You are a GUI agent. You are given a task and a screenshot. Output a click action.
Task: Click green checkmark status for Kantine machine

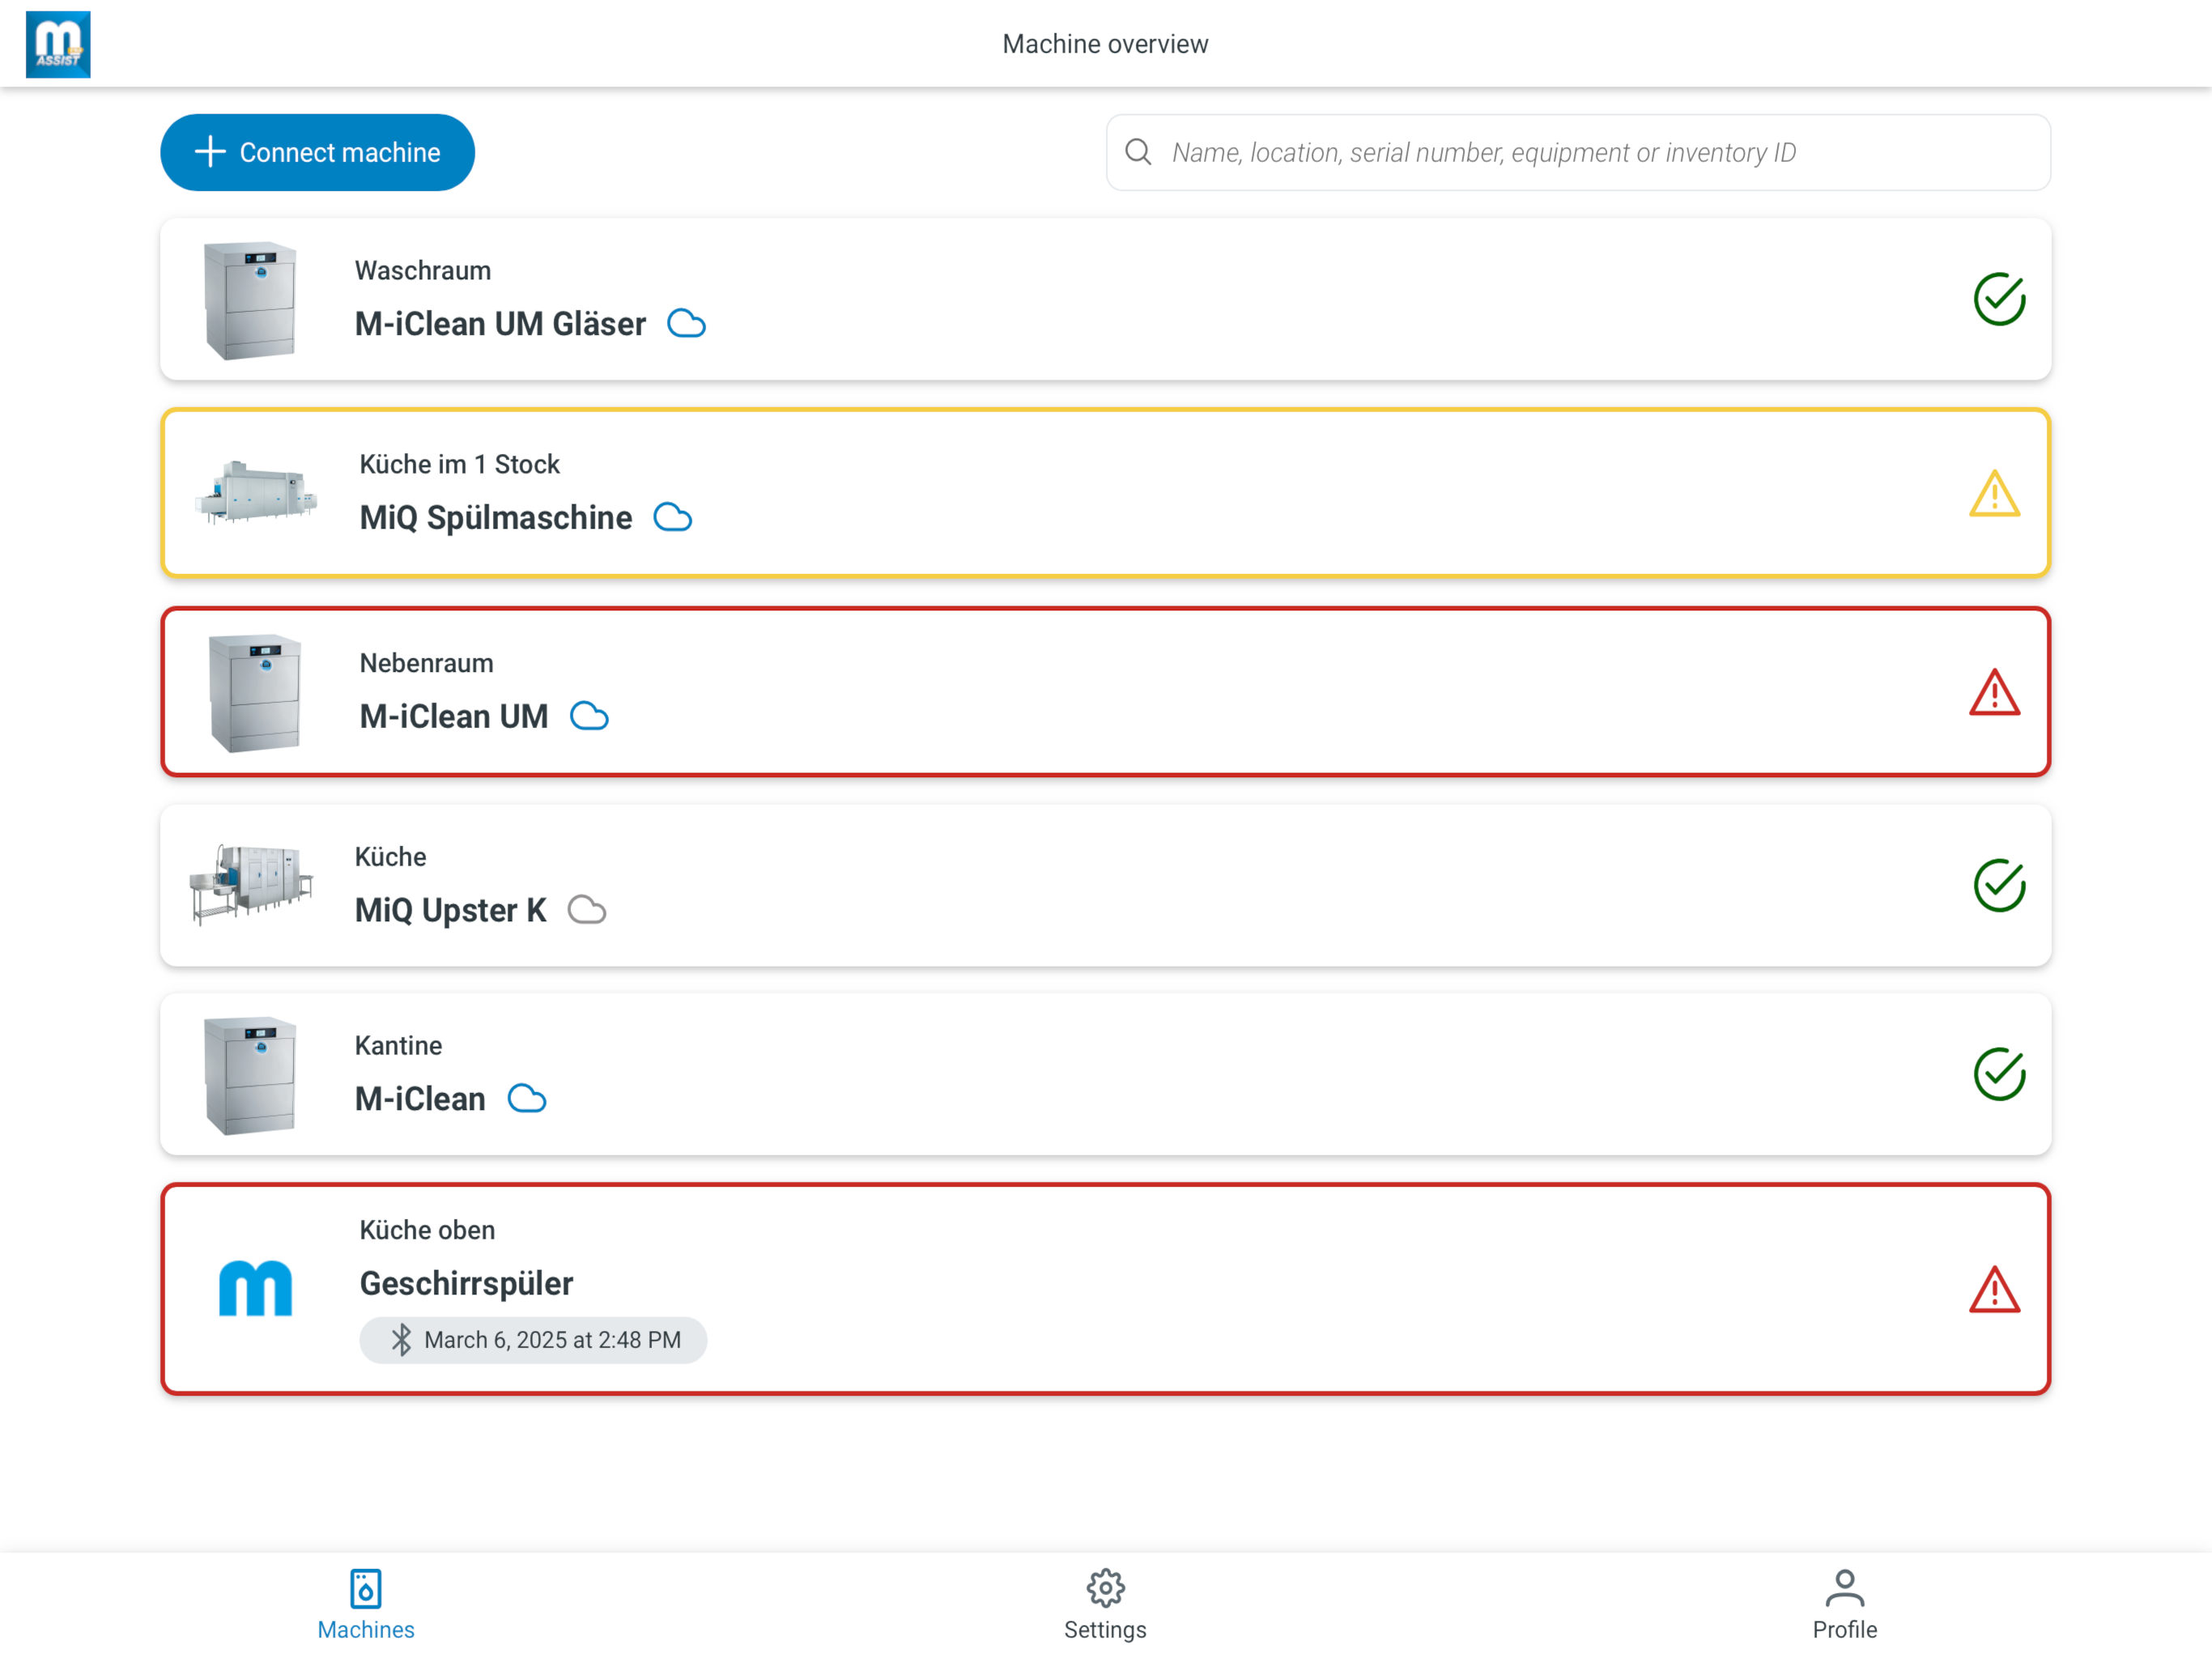coord(1999,1074)
